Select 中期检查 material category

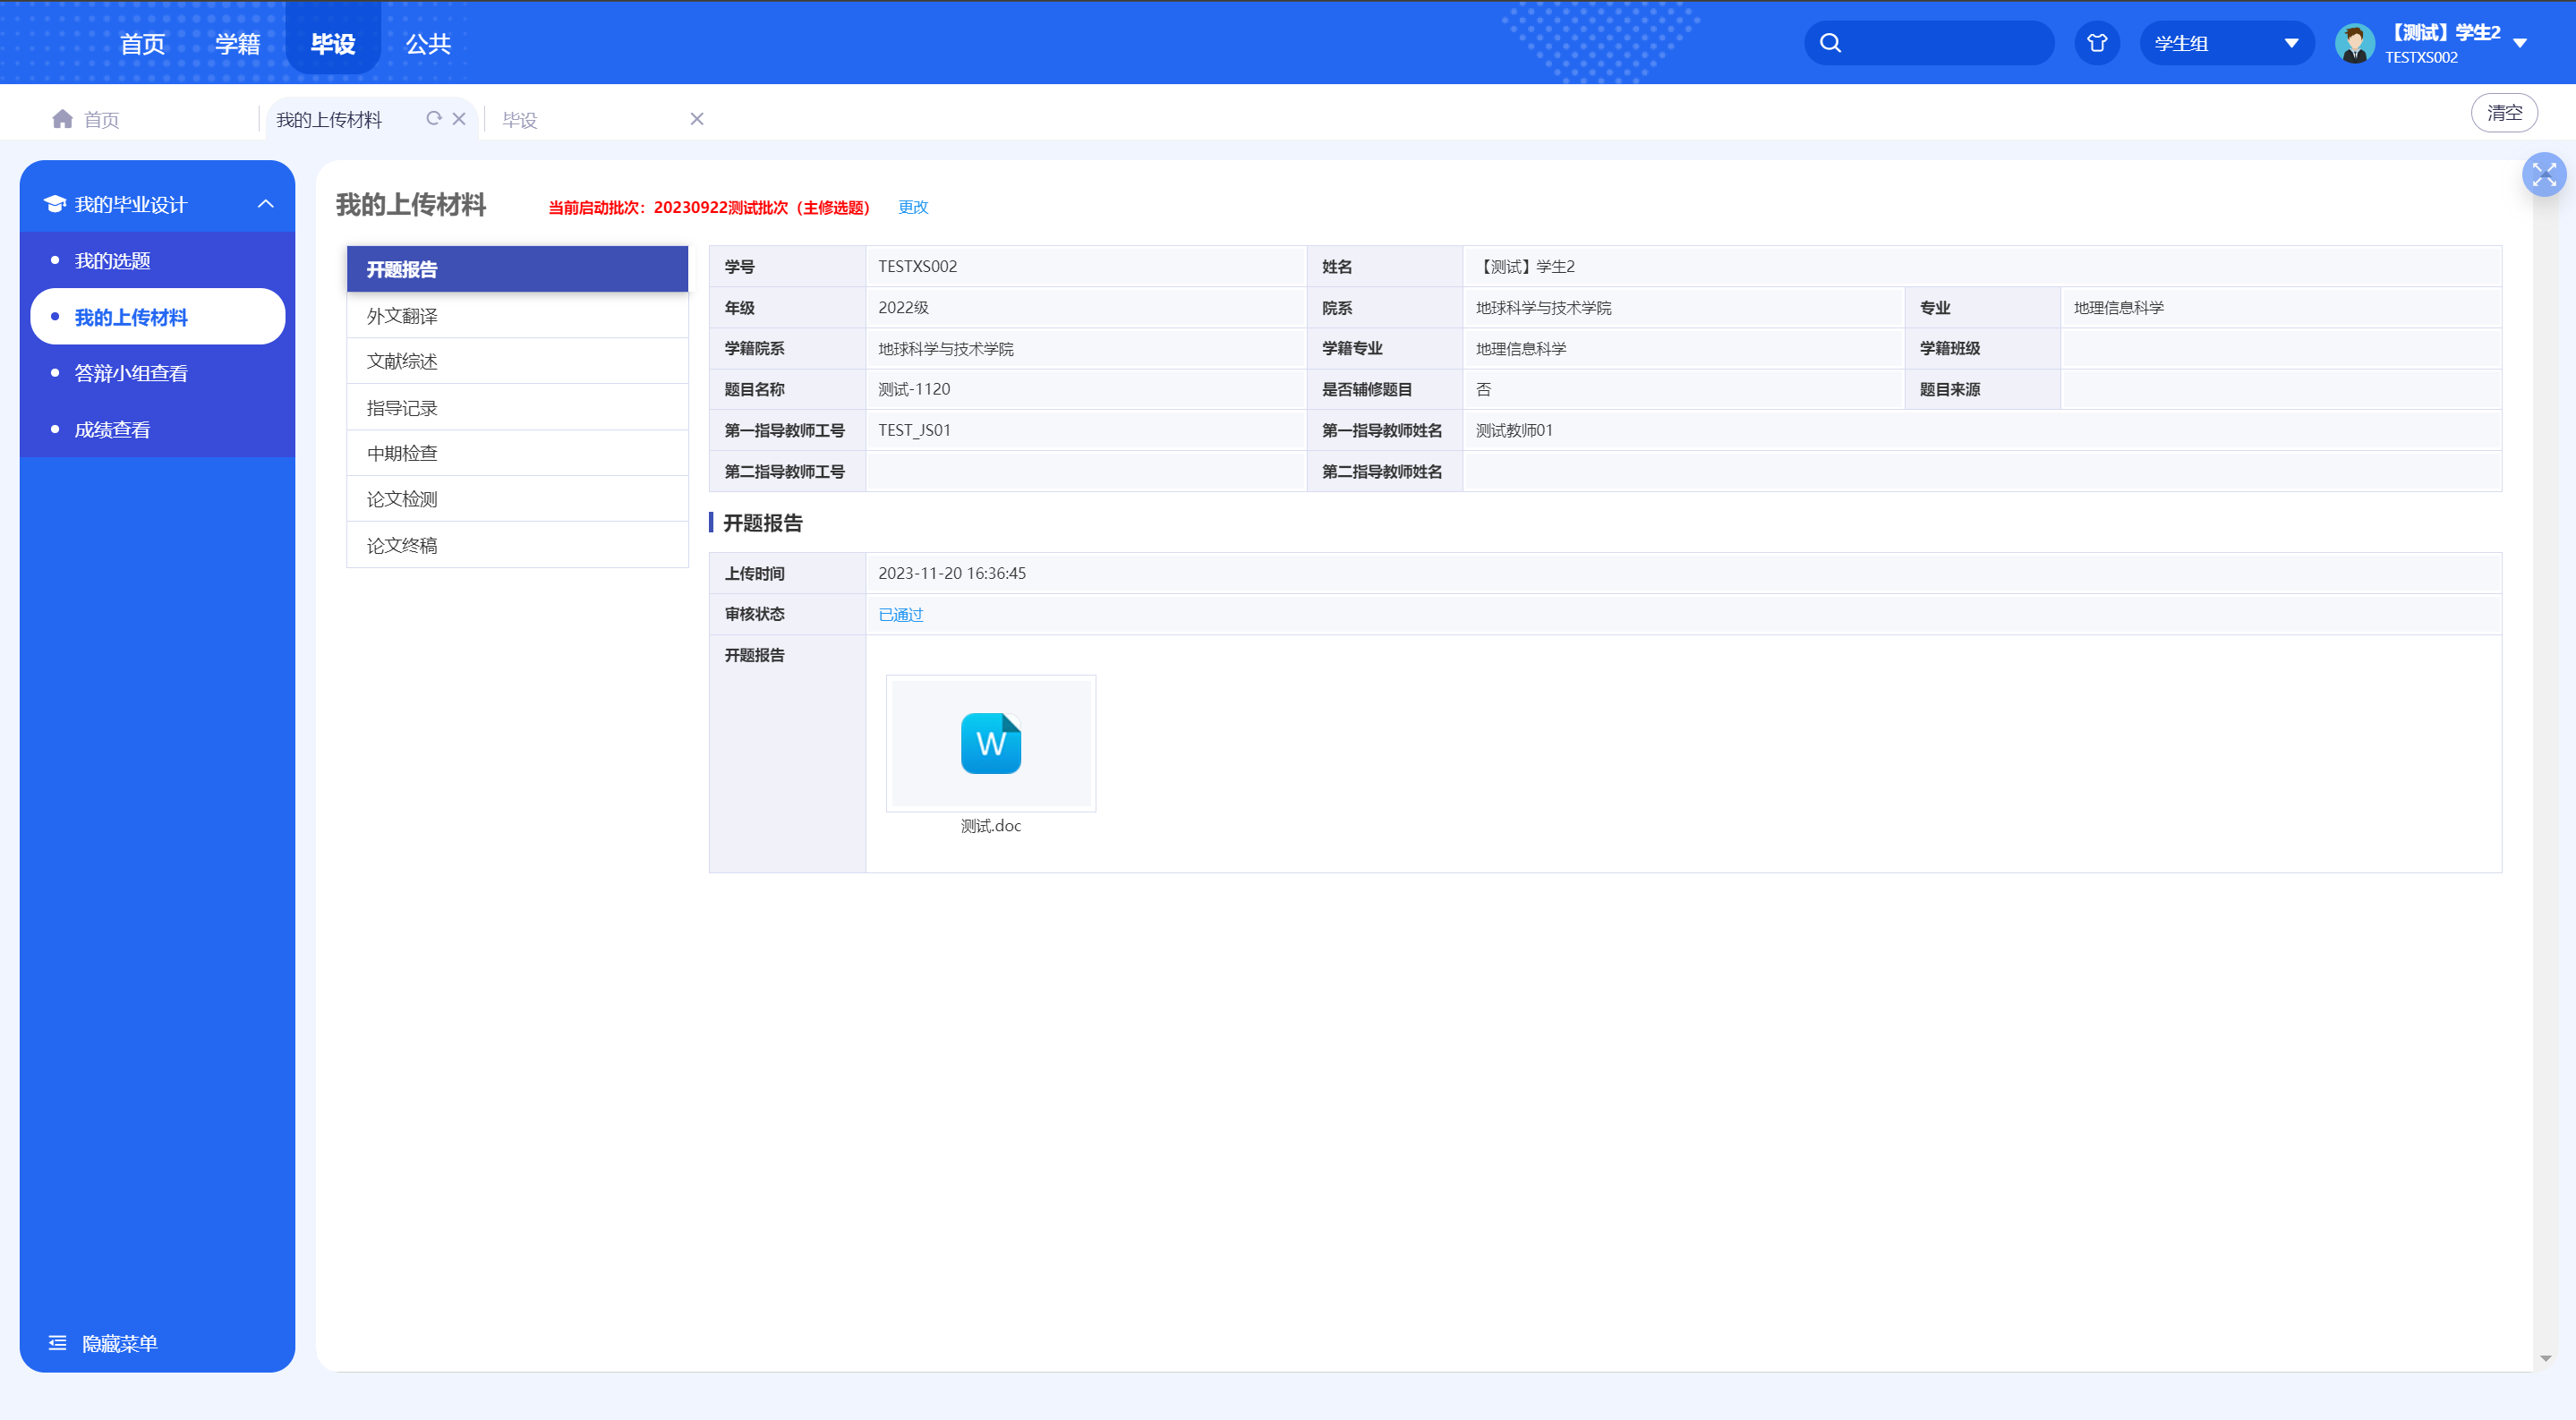tap(517, 453)
